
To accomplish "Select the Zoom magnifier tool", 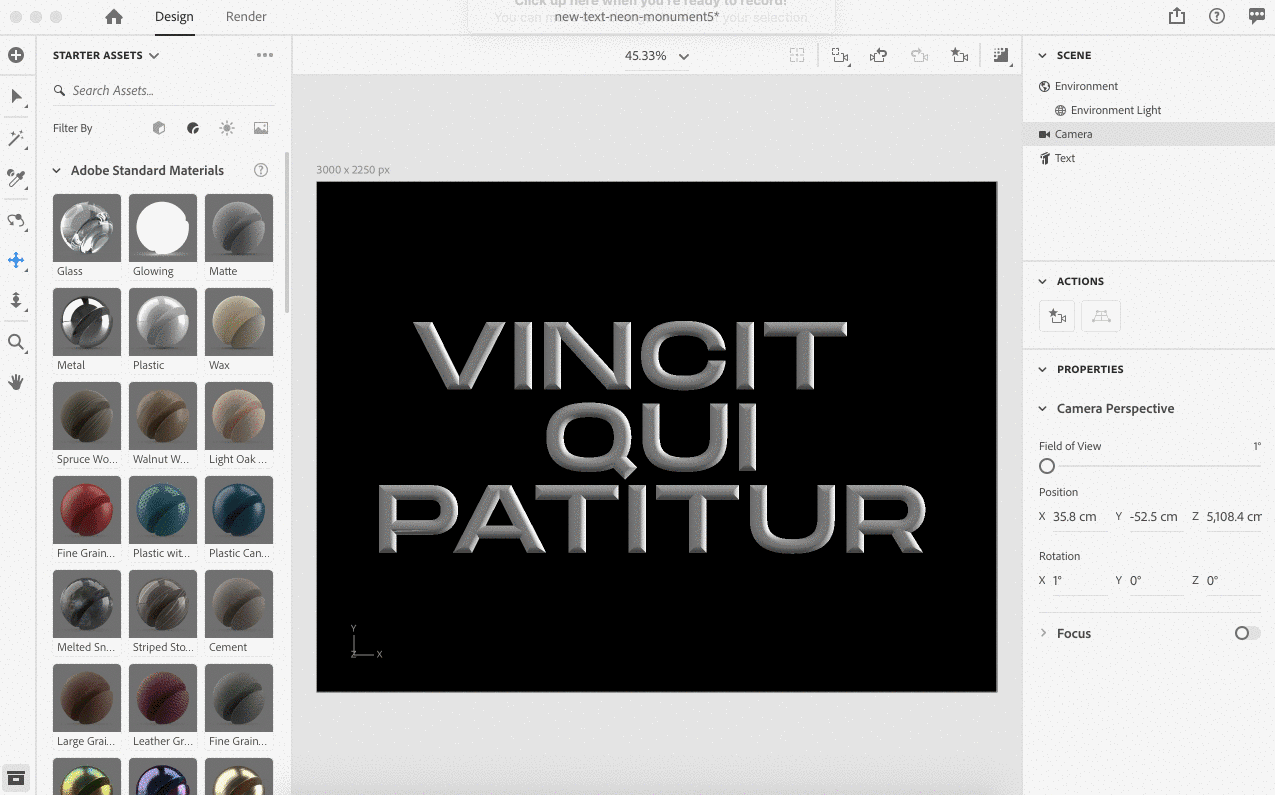I will click(16, 342).
